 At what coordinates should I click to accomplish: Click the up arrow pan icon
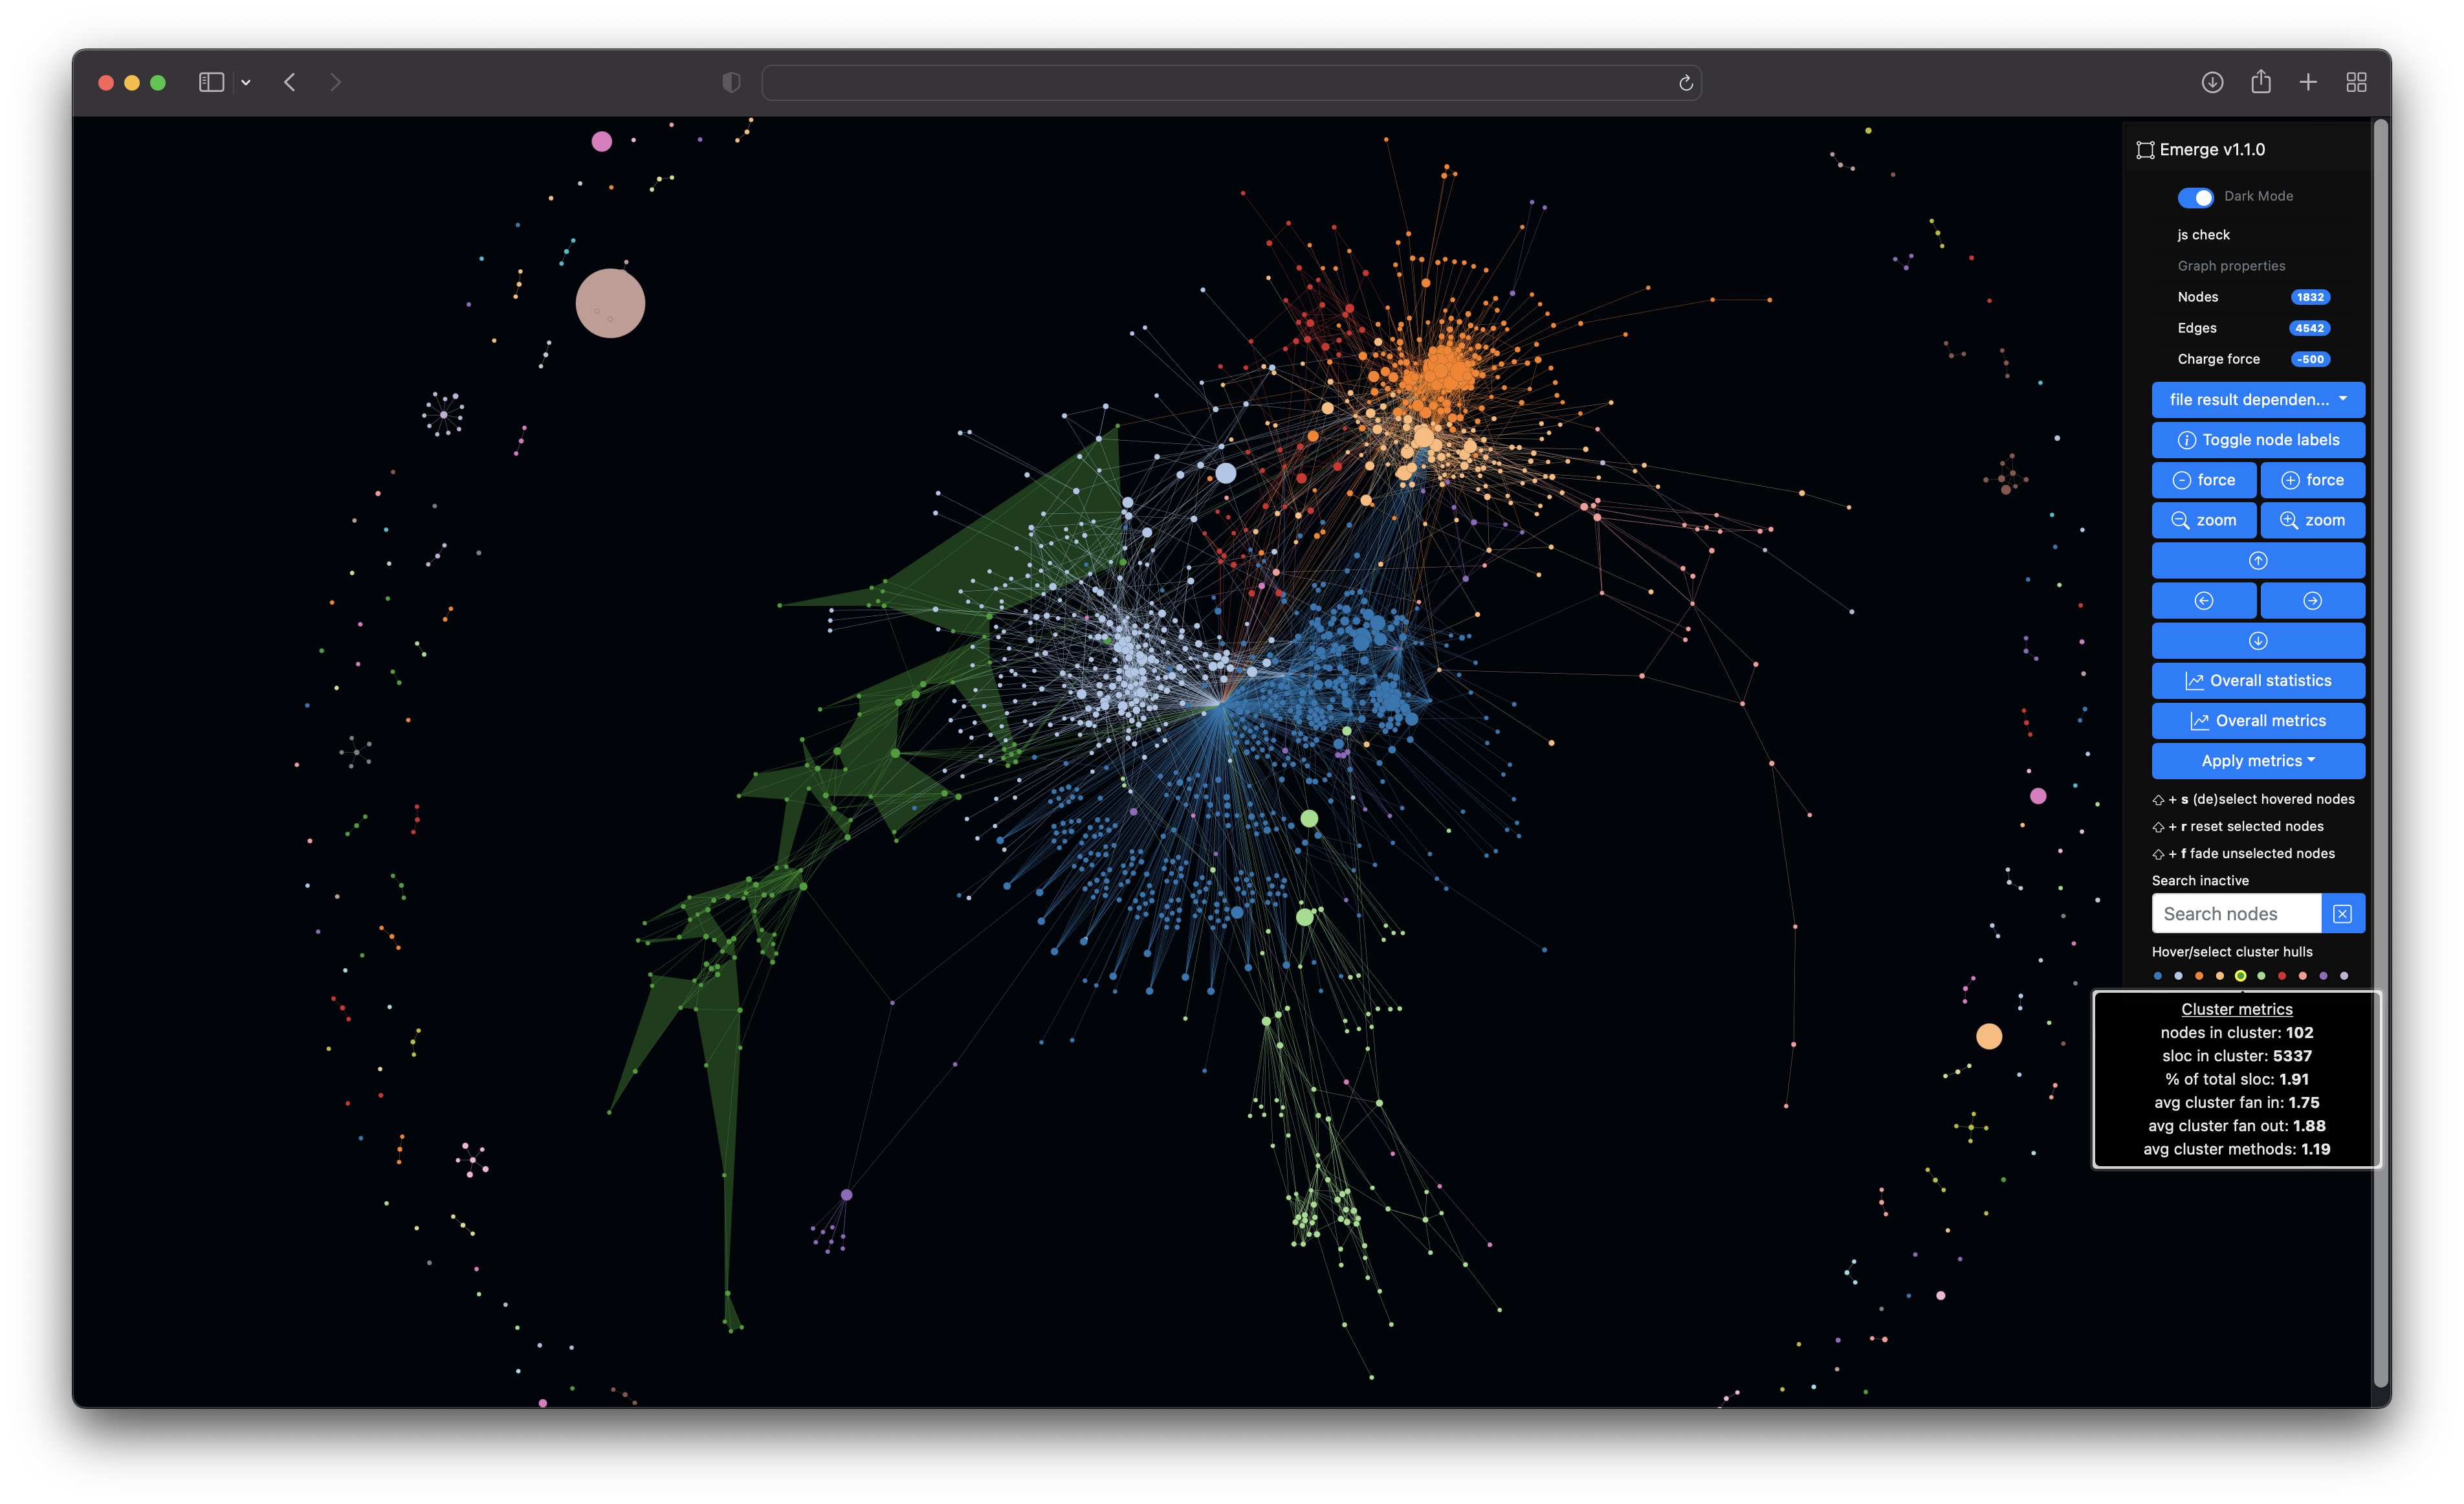point(2258,560)
